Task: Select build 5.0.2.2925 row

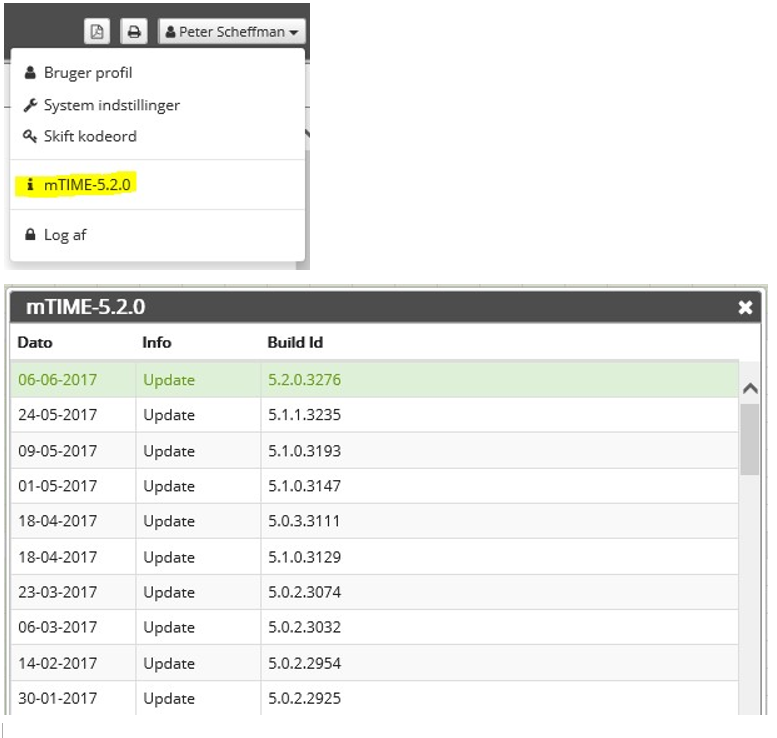Action: click(304, 698)
